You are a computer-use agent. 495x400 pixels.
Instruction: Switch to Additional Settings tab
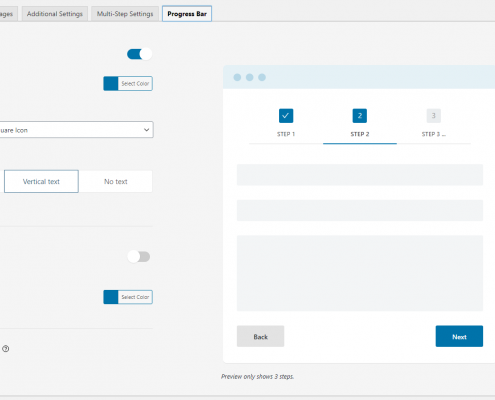(x=55, y=14)
